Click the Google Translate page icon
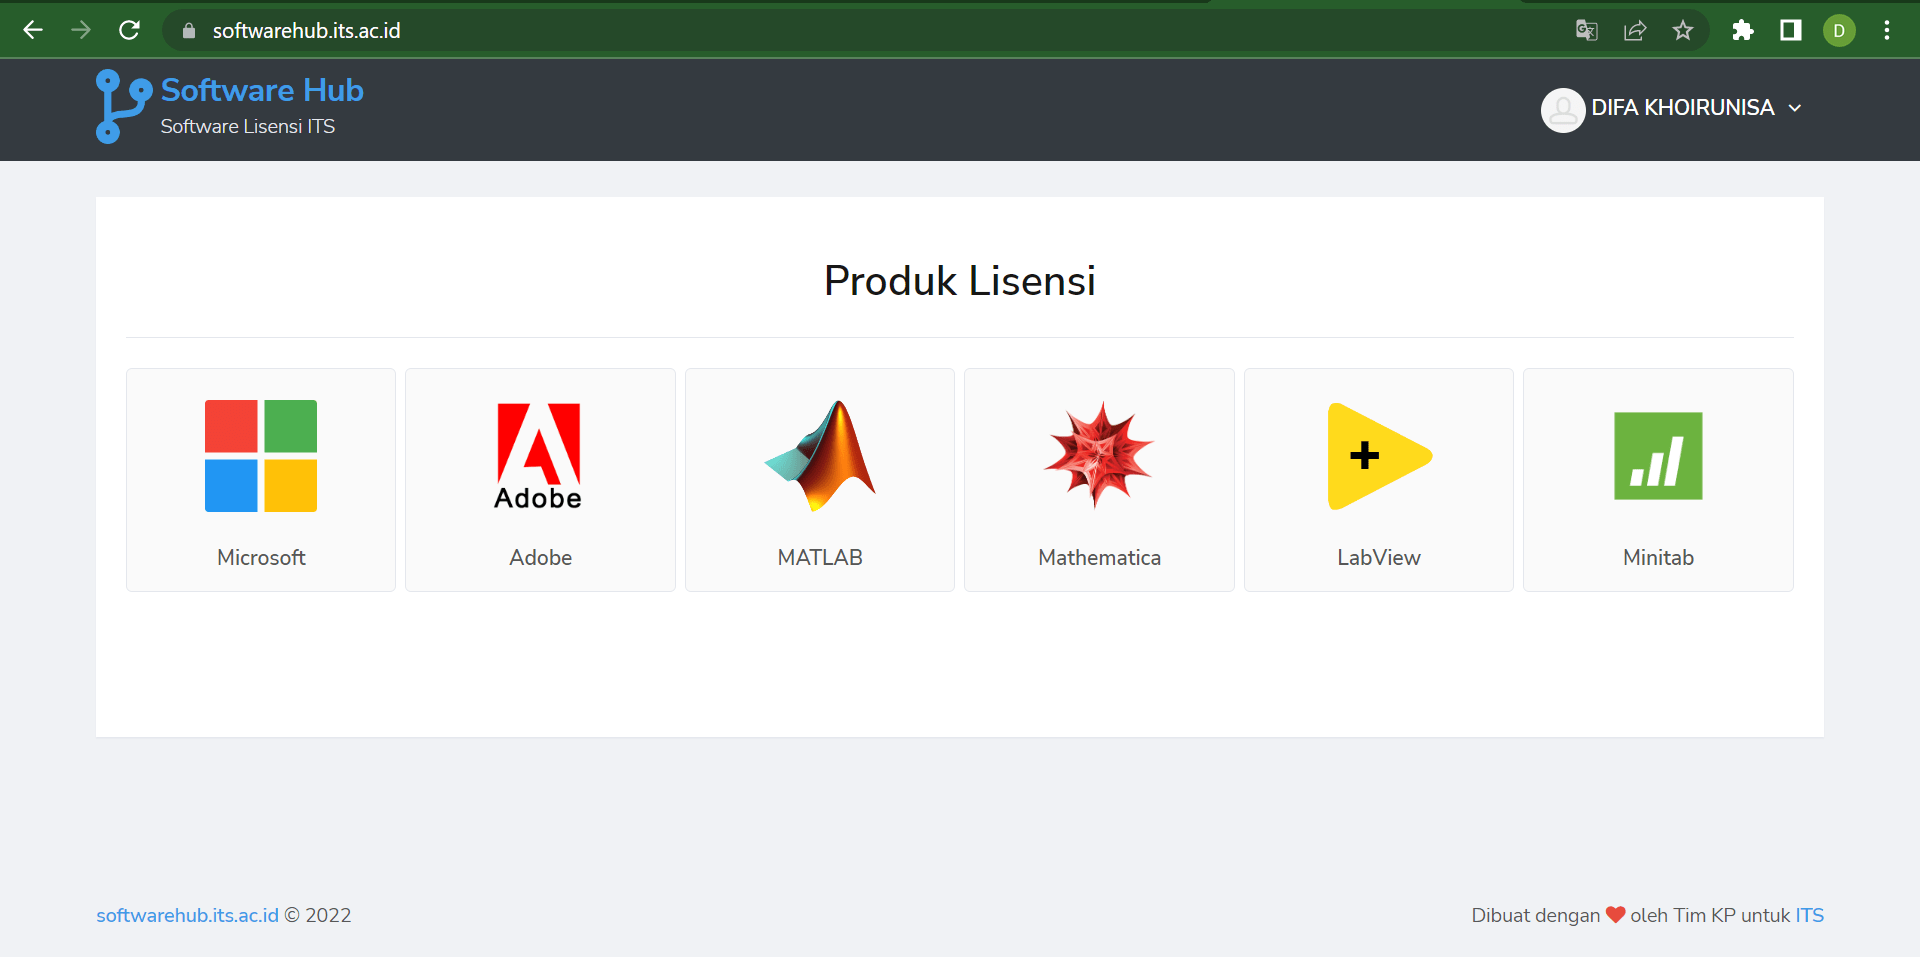Viewport: 1920px width, 957px height. [x=1586, y=31]
